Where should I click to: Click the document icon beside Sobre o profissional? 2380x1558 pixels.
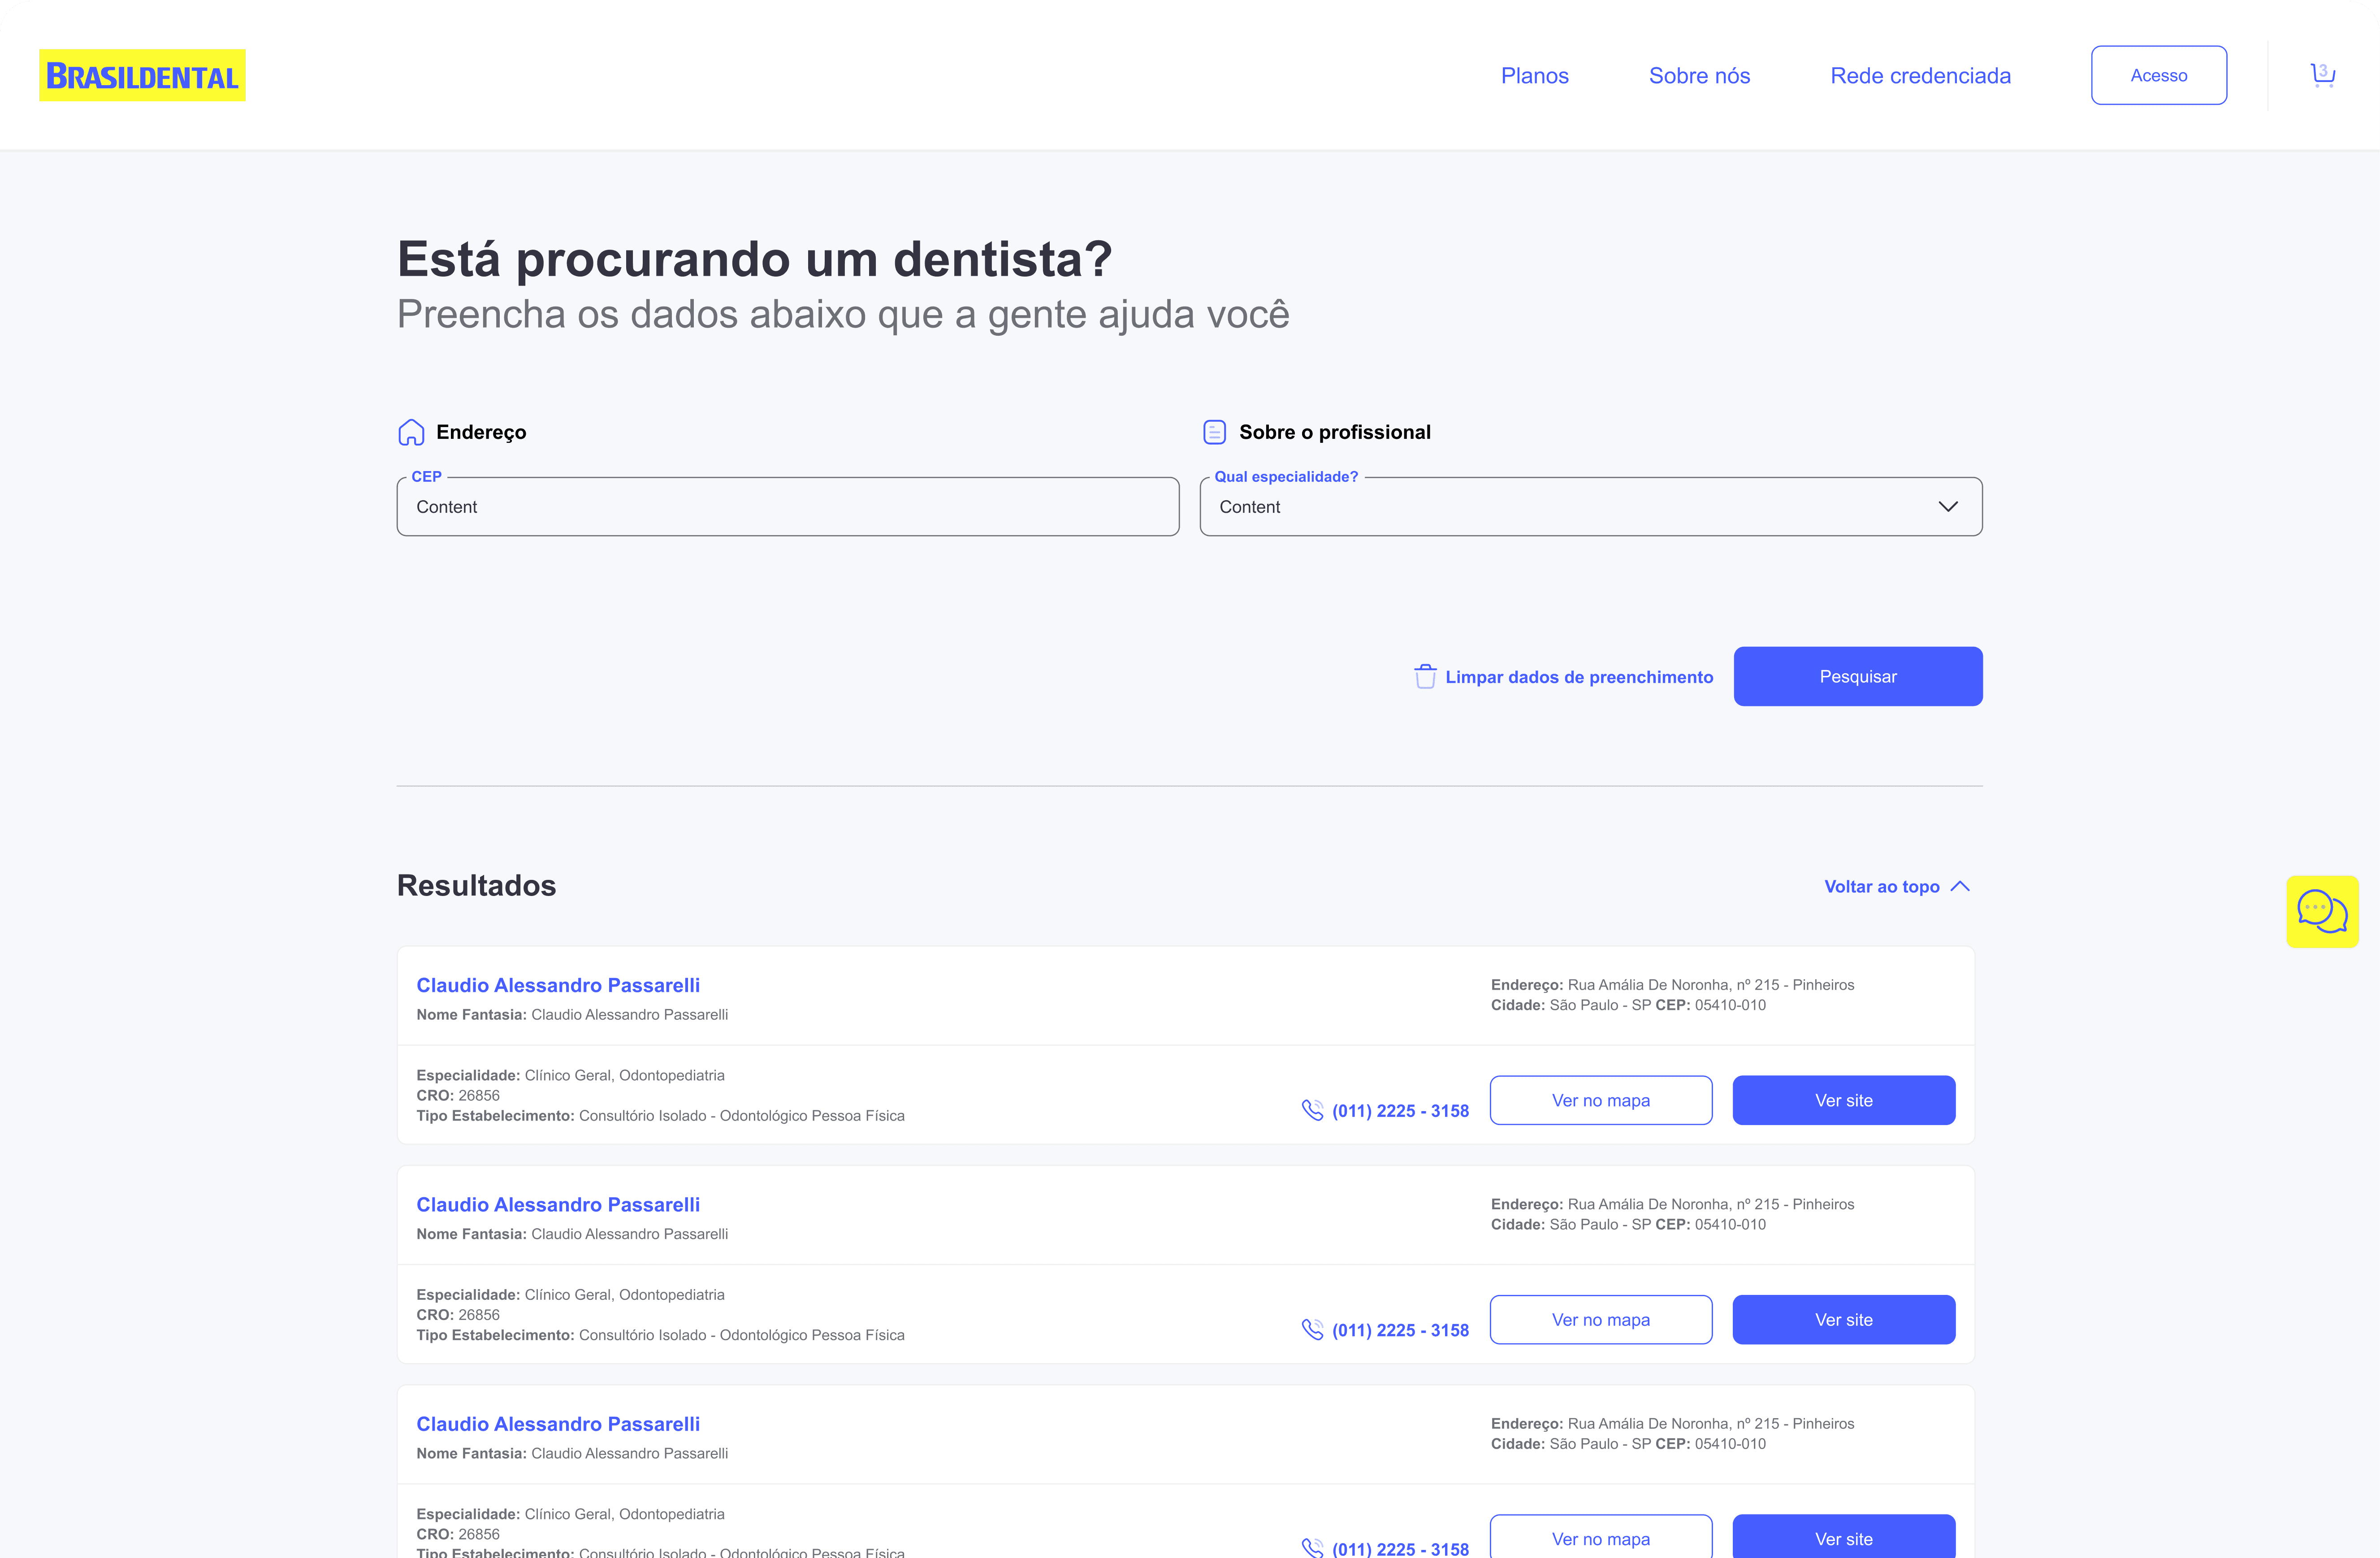click(x=1214, y=432)
